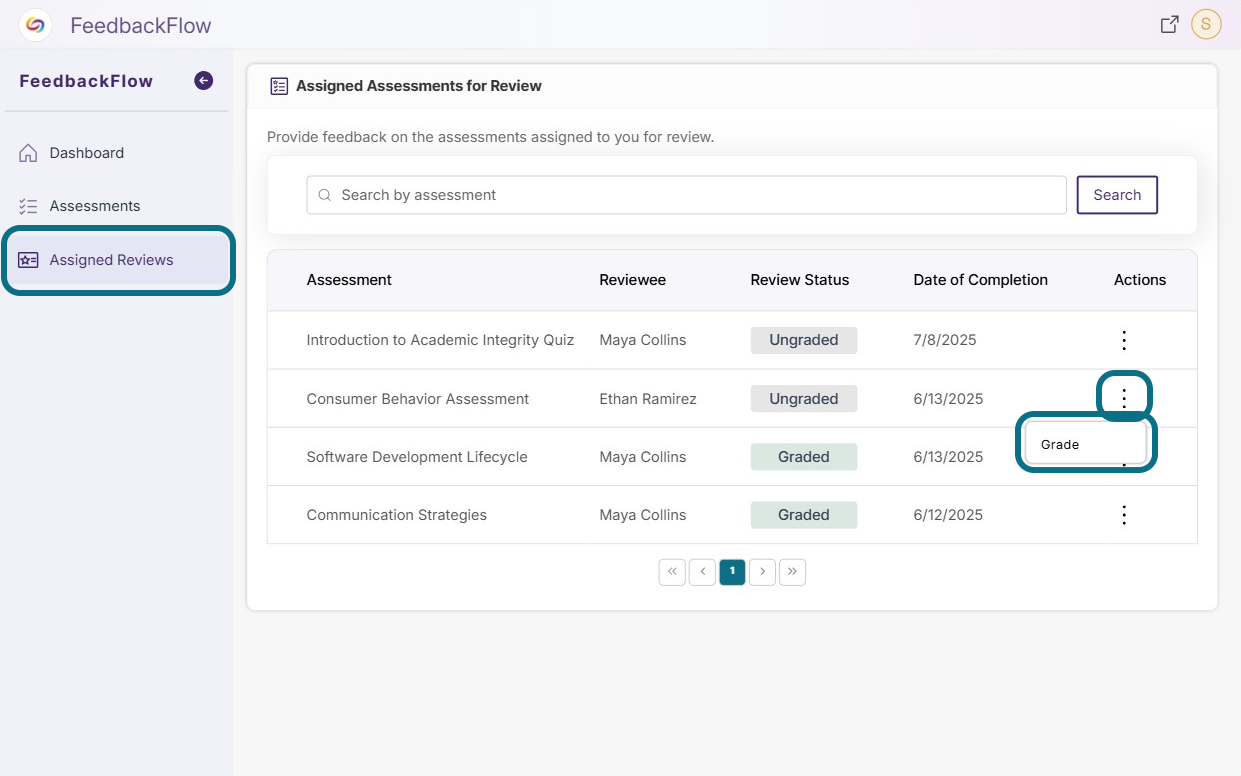Click Ungraded badge for Academic Integrity Quiz

804,340
